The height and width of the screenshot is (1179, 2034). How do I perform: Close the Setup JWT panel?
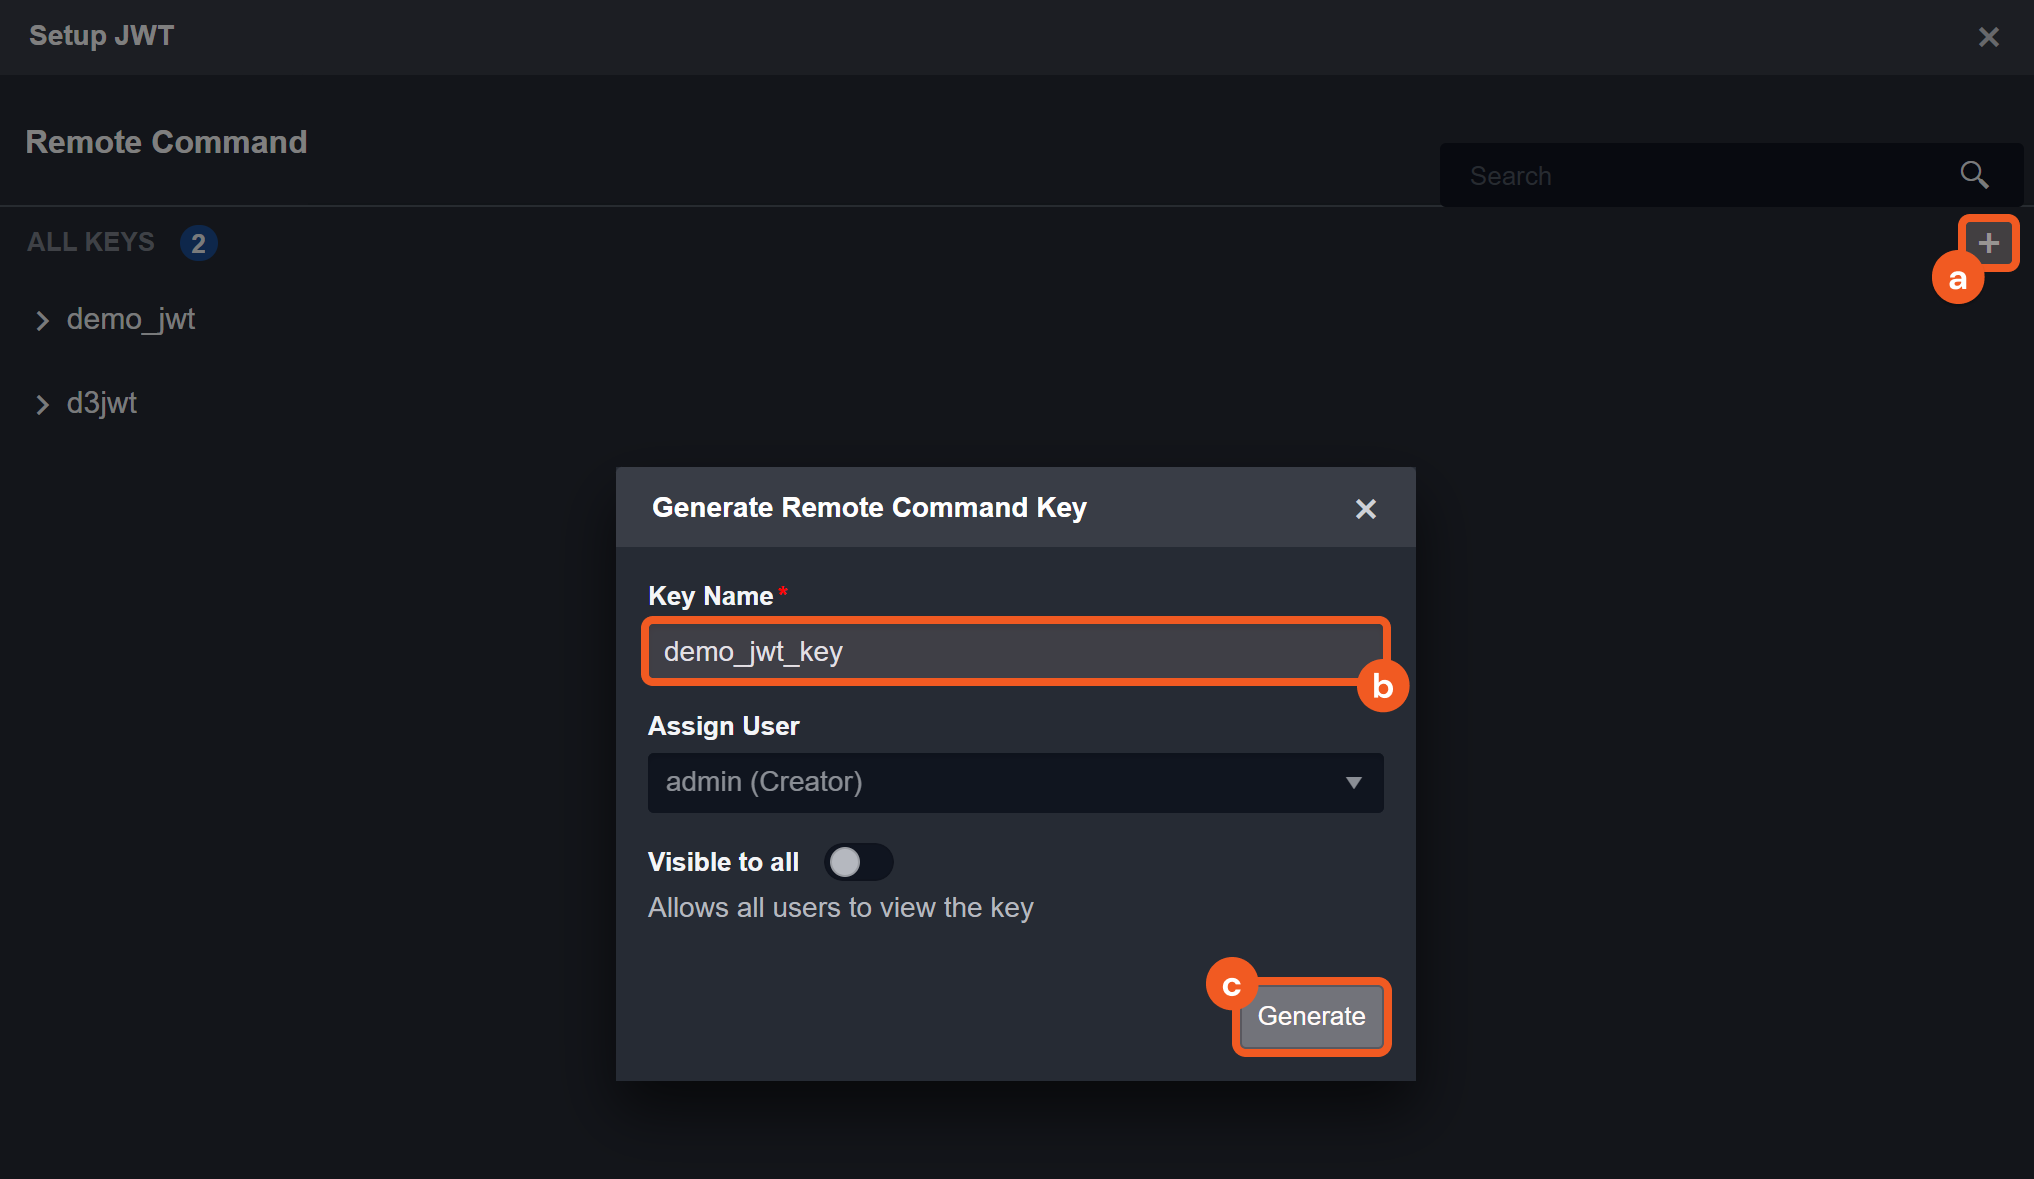pos(1988,37)
